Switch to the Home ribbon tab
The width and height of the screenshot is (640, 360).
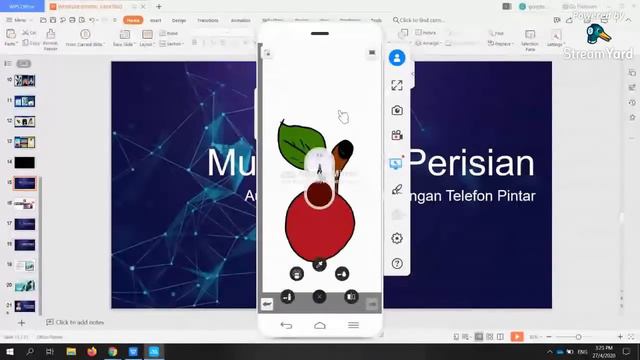tap(133, 20)
